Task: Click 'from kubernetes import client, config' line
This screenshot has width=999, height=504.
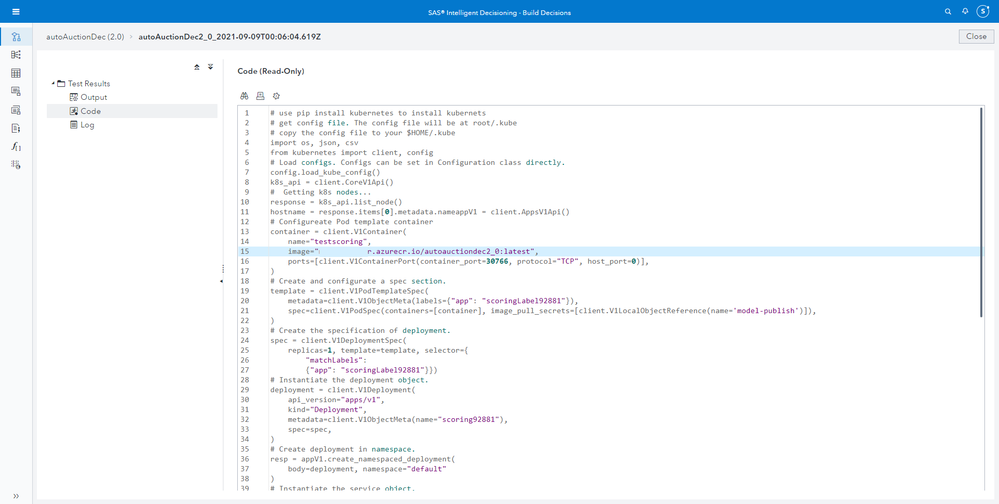Action: click(352, 153)
